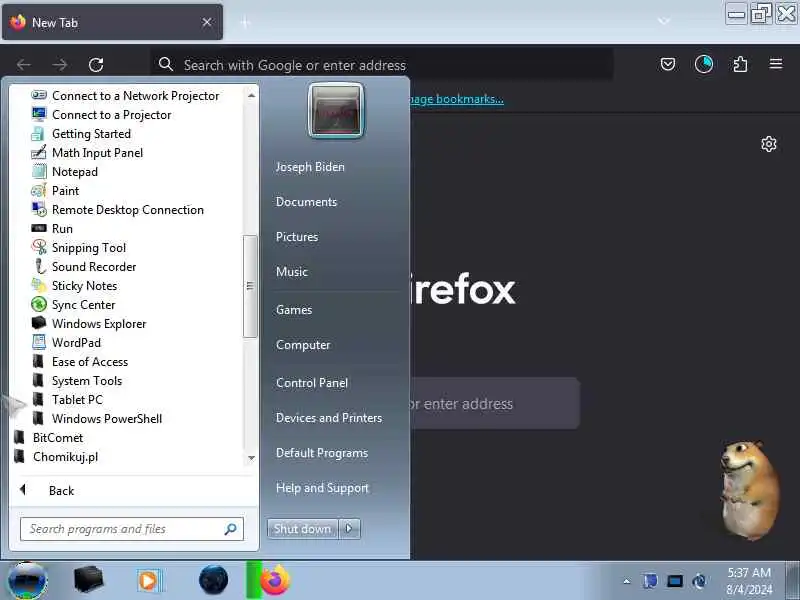Go forward one page in Firefox

click(x=60, y=65)
